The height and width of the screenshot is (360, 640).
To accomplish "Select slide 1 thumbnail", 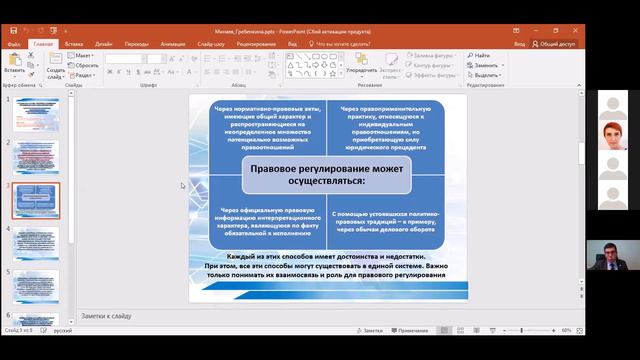I will tap(36, 115).
